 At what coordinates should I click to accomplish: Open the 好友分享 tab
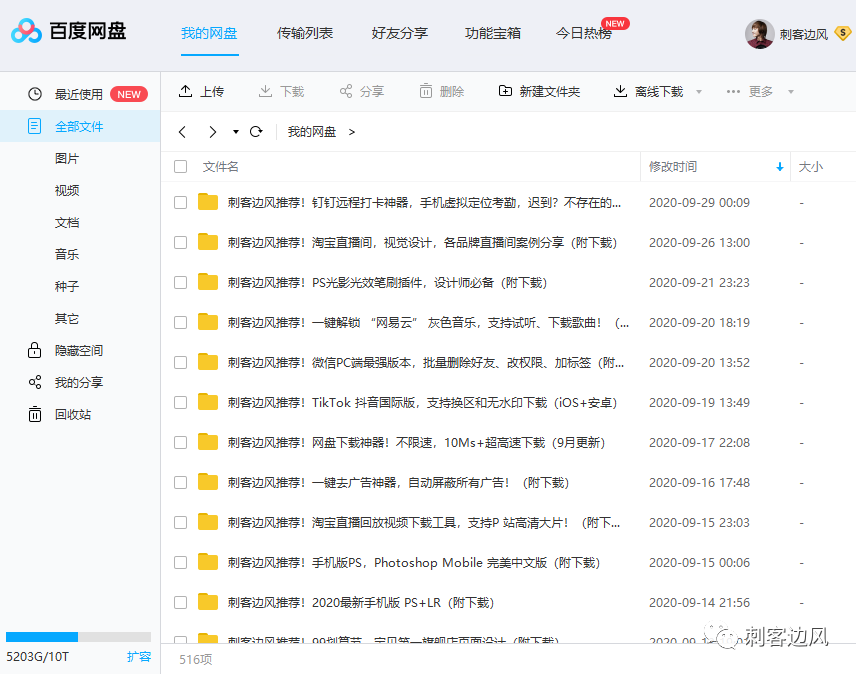(400, 33)
